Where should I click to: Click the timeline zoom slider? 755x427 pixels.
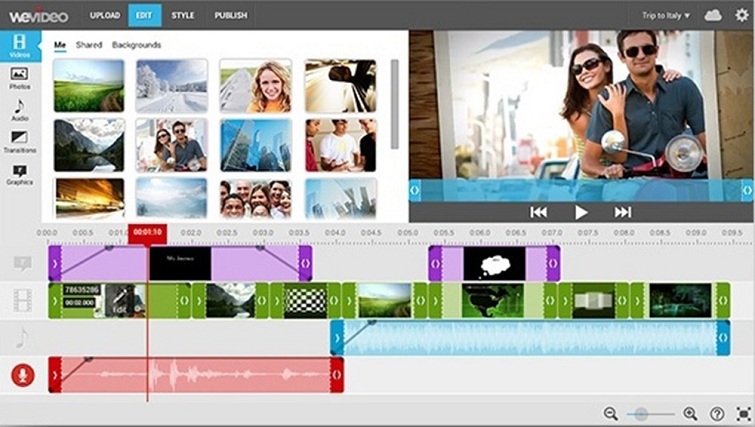[650, 413]
